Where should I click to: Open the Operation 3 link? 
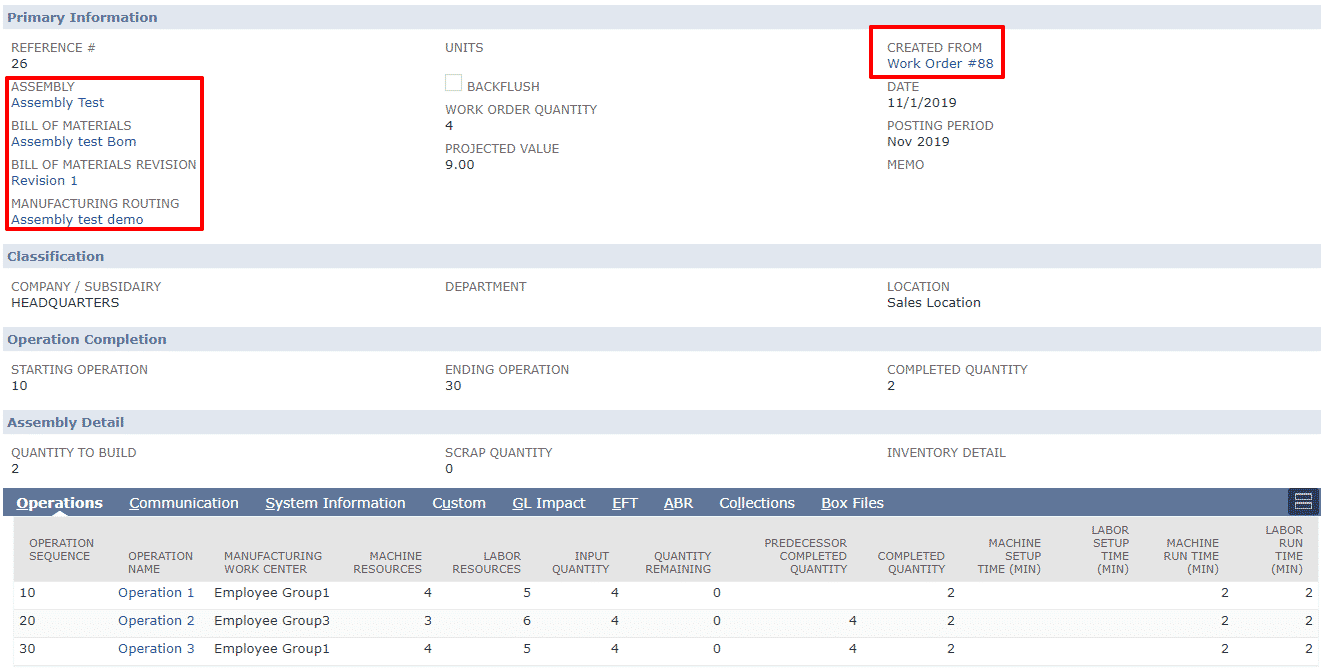(156, 649)
